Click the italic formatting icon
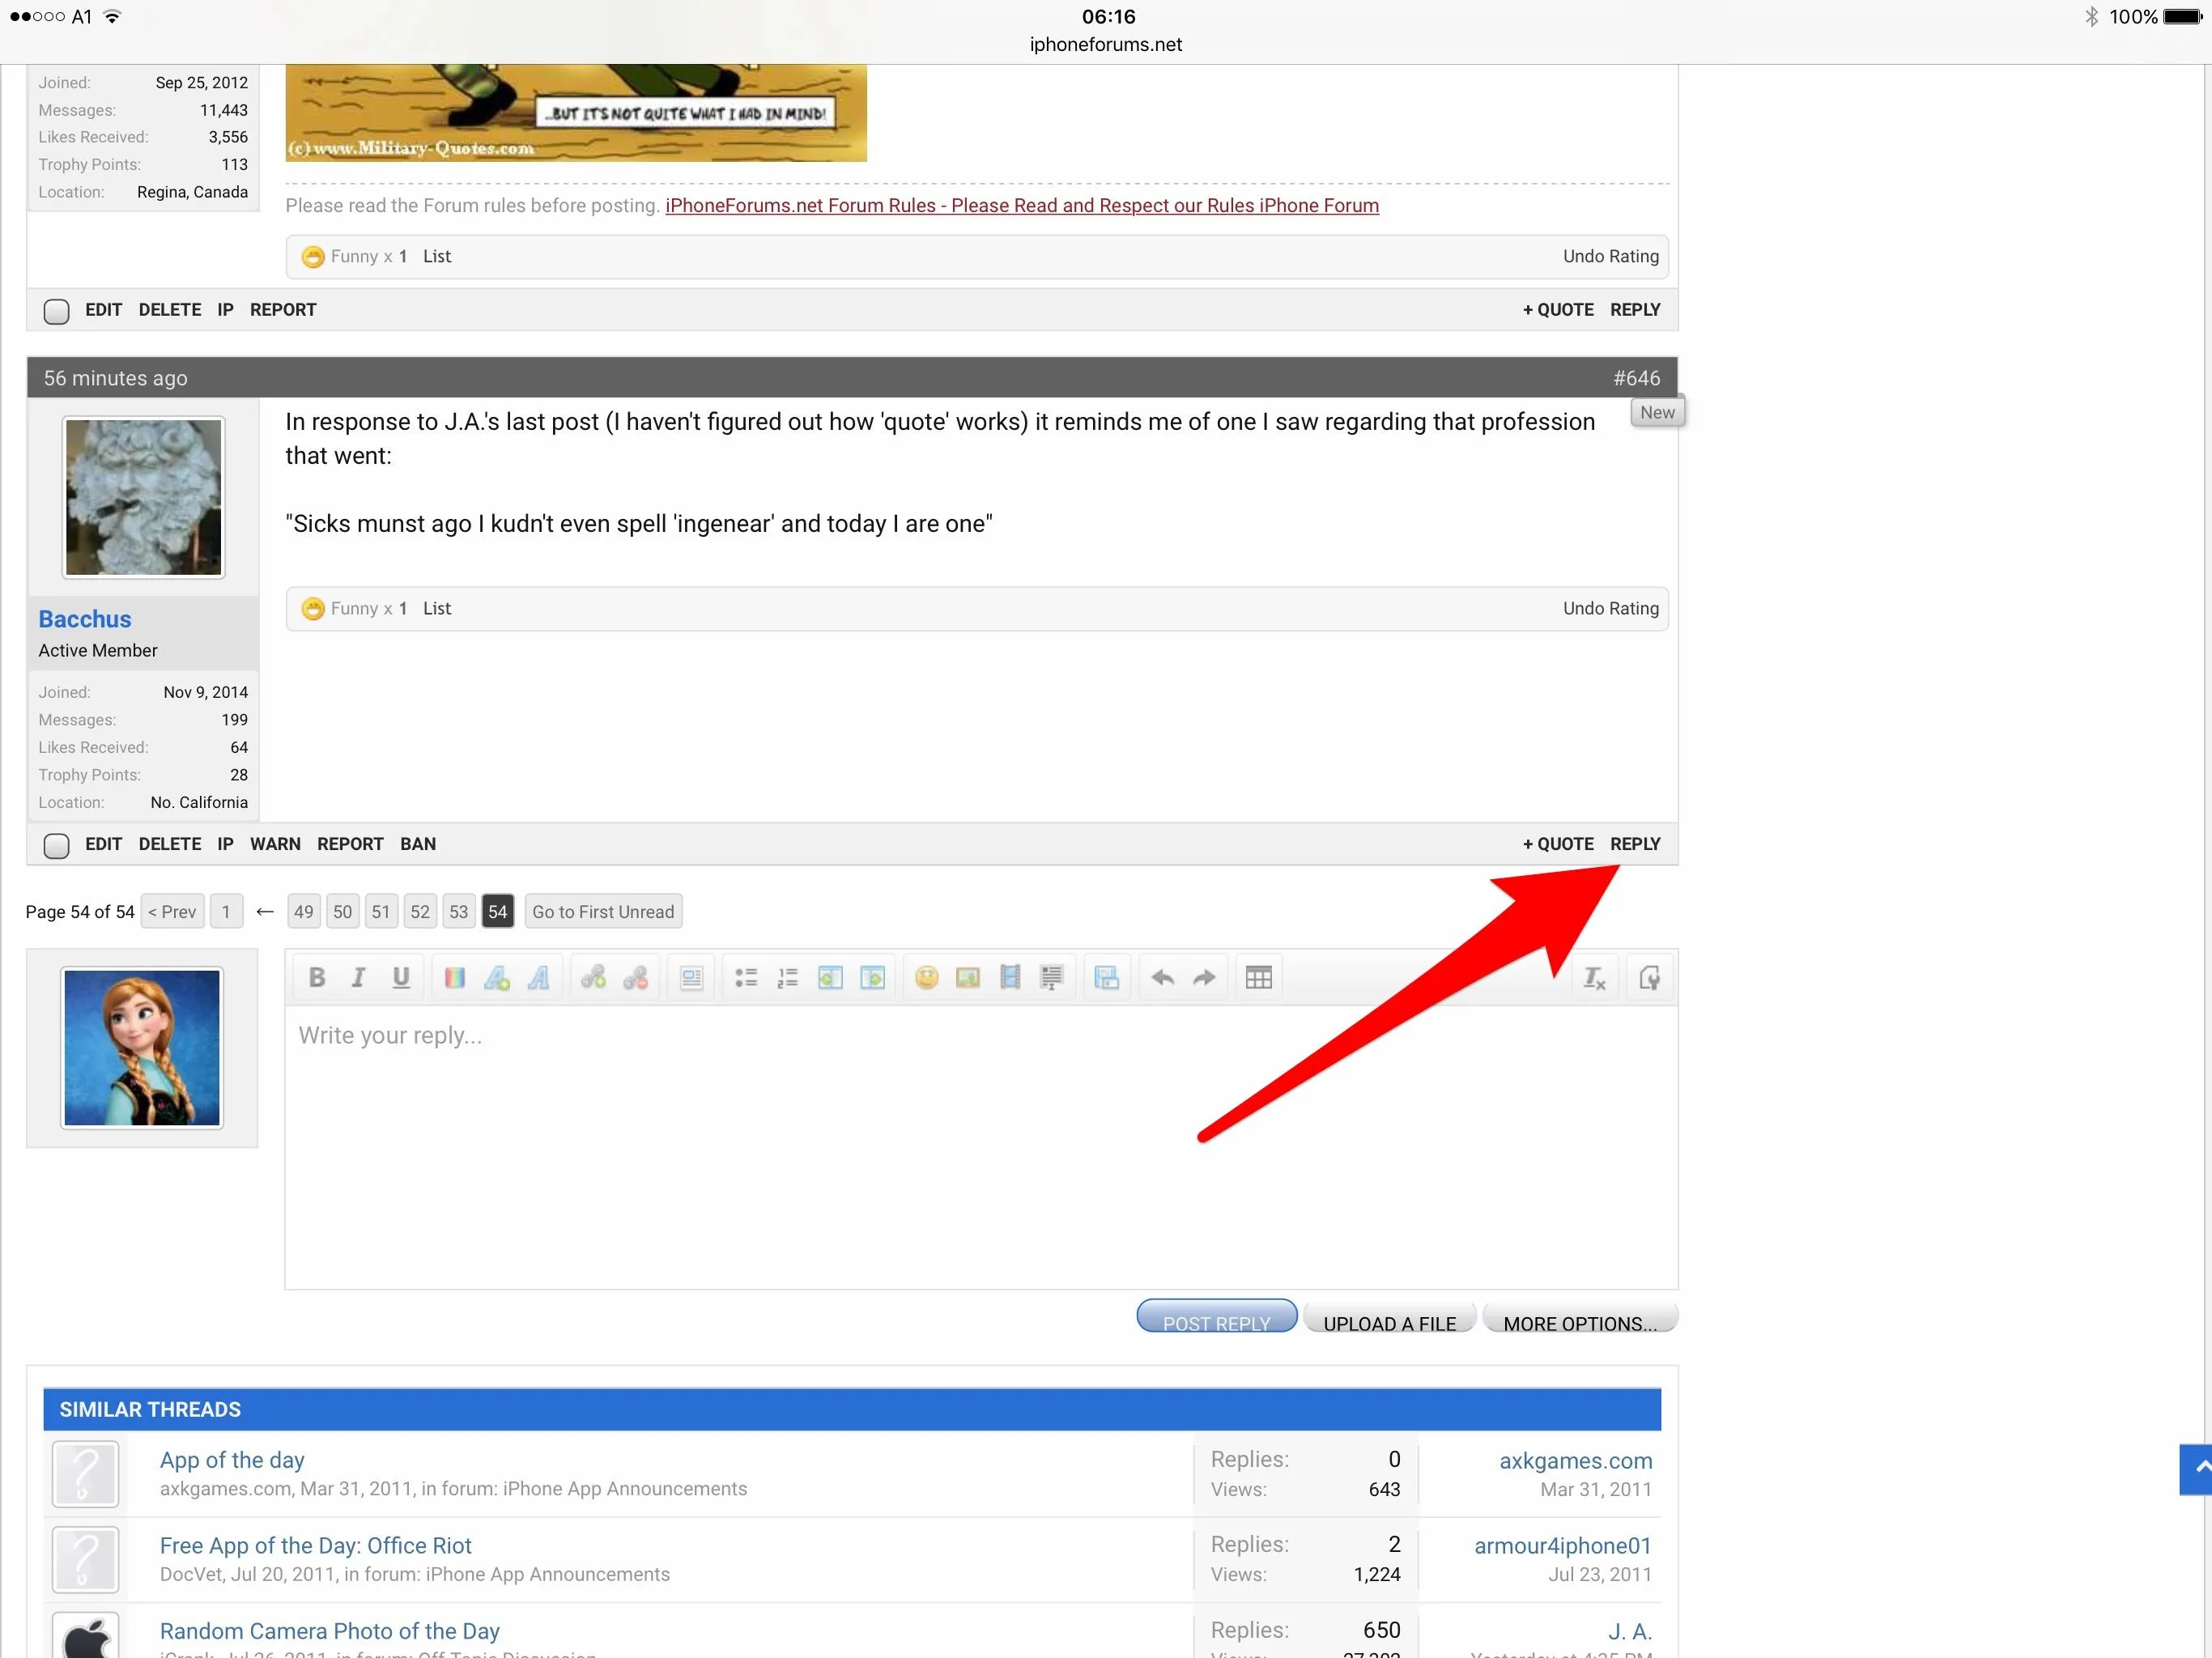Screen dimensions: 2212x1658 358,977
